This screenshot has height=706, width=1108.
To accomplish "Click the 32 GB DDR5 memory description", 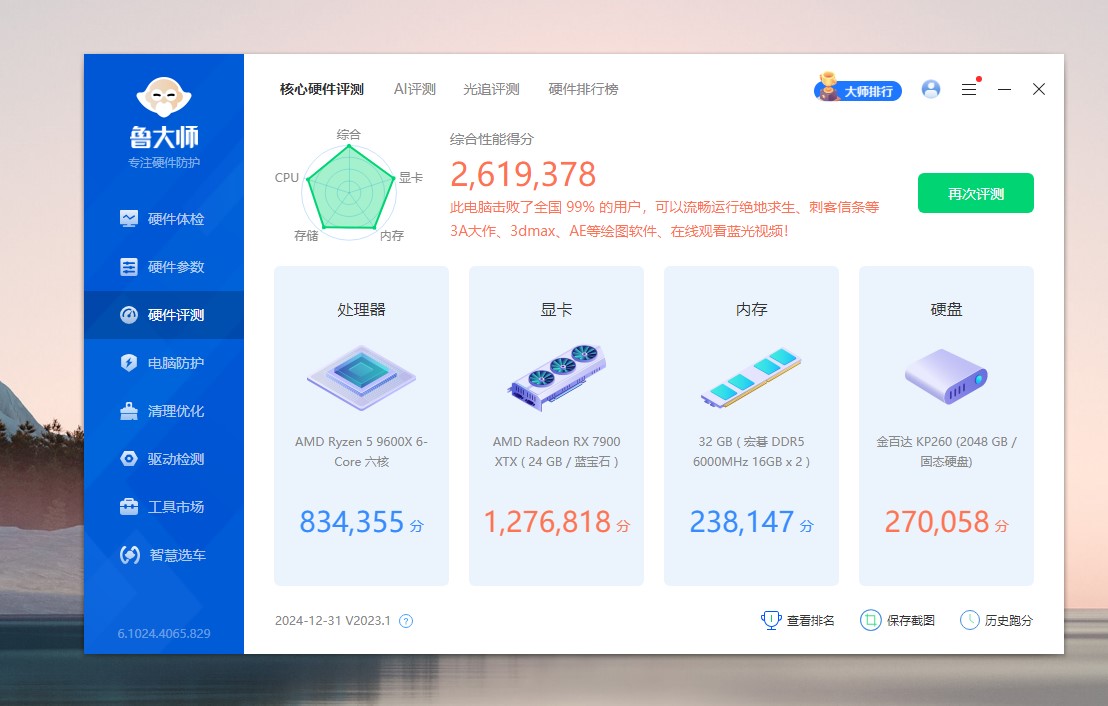I will pyautogui.click(x=751, y=452).
